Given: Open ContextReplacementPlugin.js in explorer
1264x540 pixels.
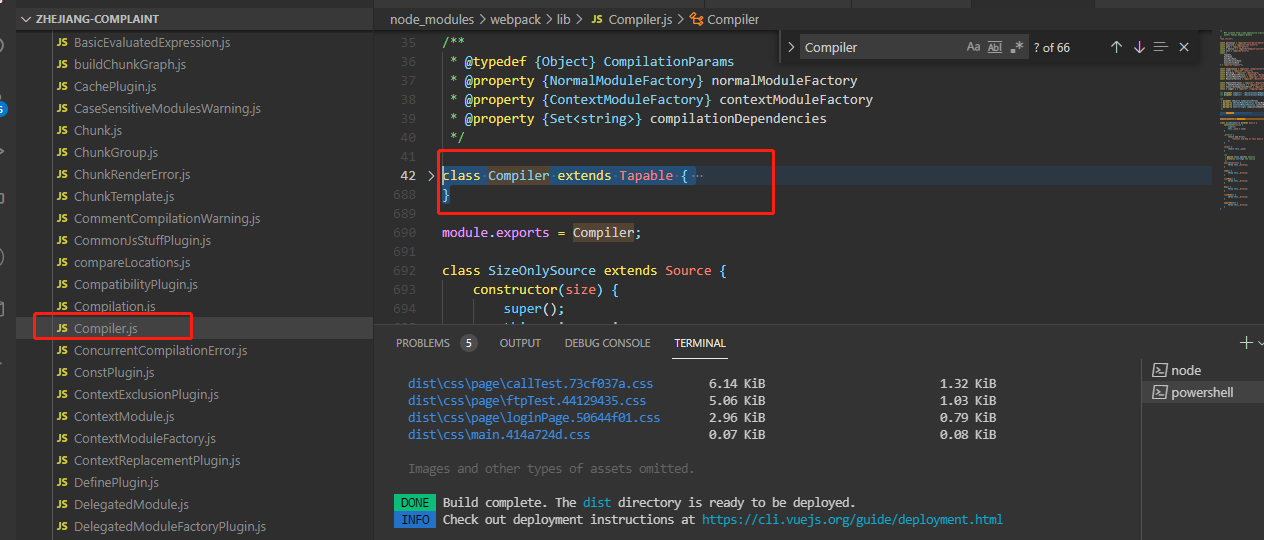Looking at the screenshot, I should coord(157,461).
